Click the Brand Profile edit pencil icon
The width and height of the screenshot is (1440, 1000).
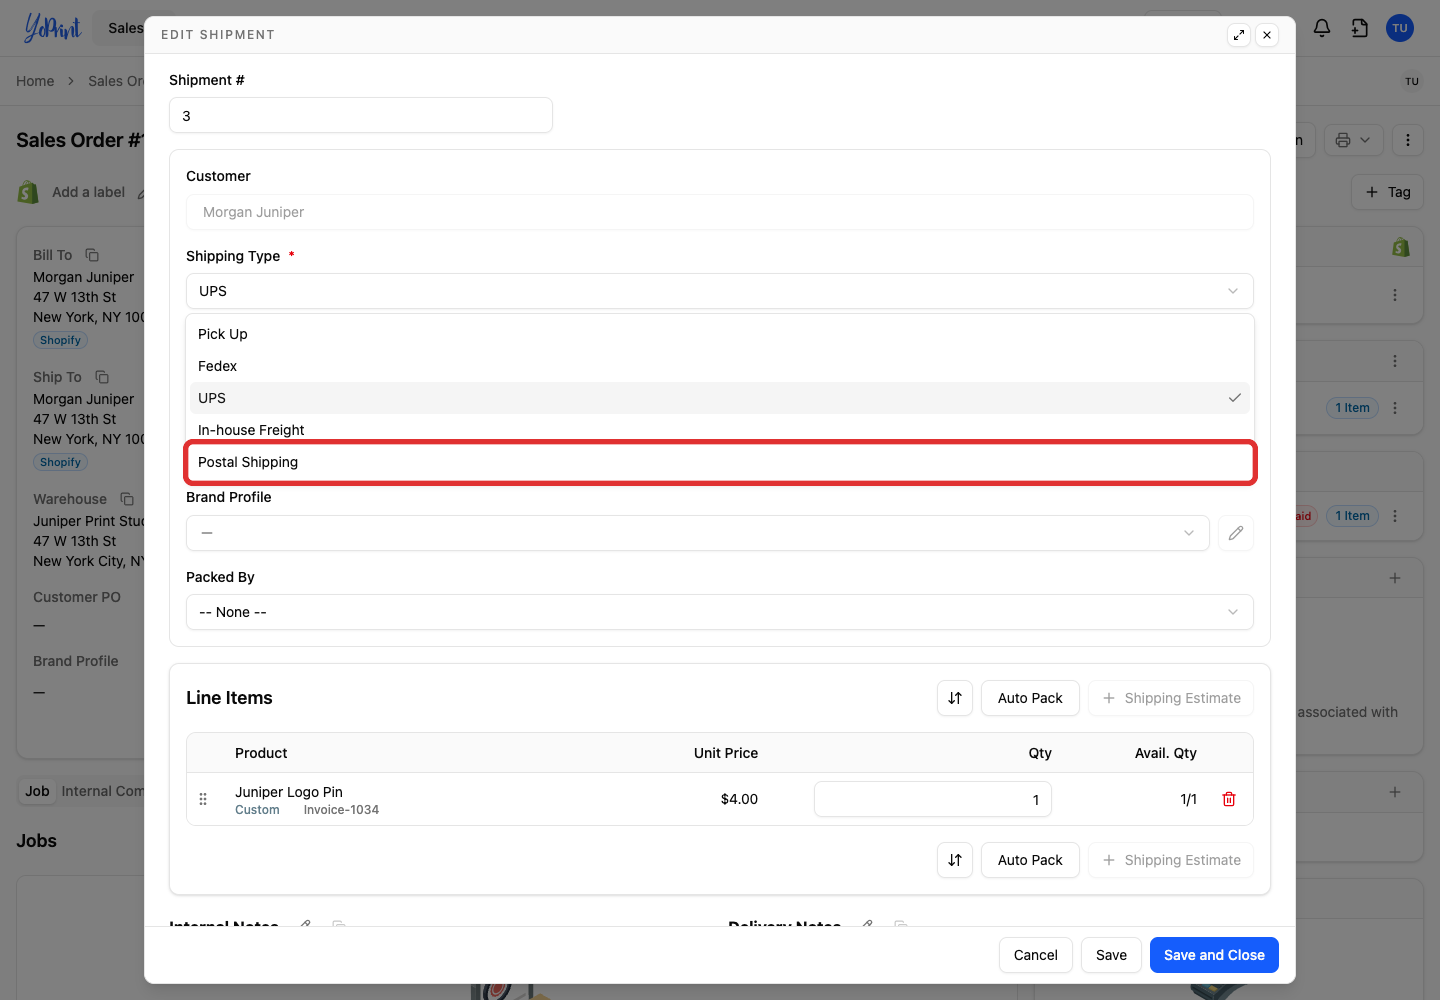(1236, 533)
